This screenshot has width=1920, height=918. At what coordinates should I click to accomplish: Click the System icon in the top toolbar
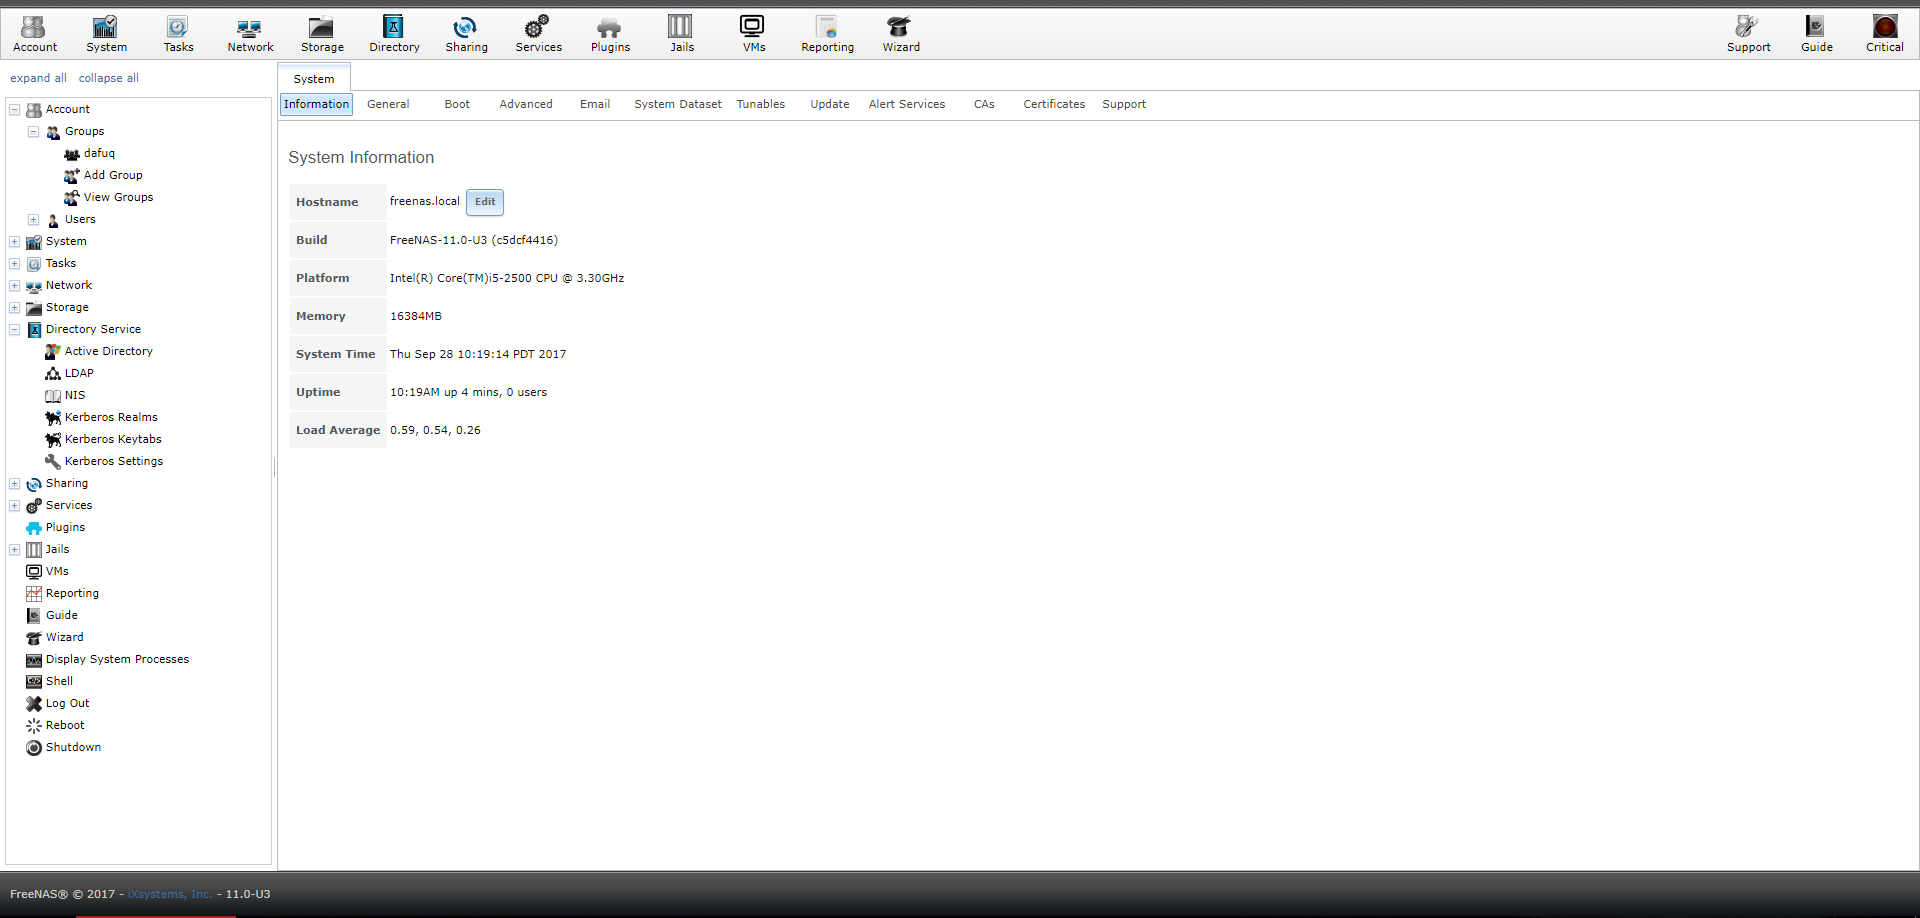pos(106,34)
